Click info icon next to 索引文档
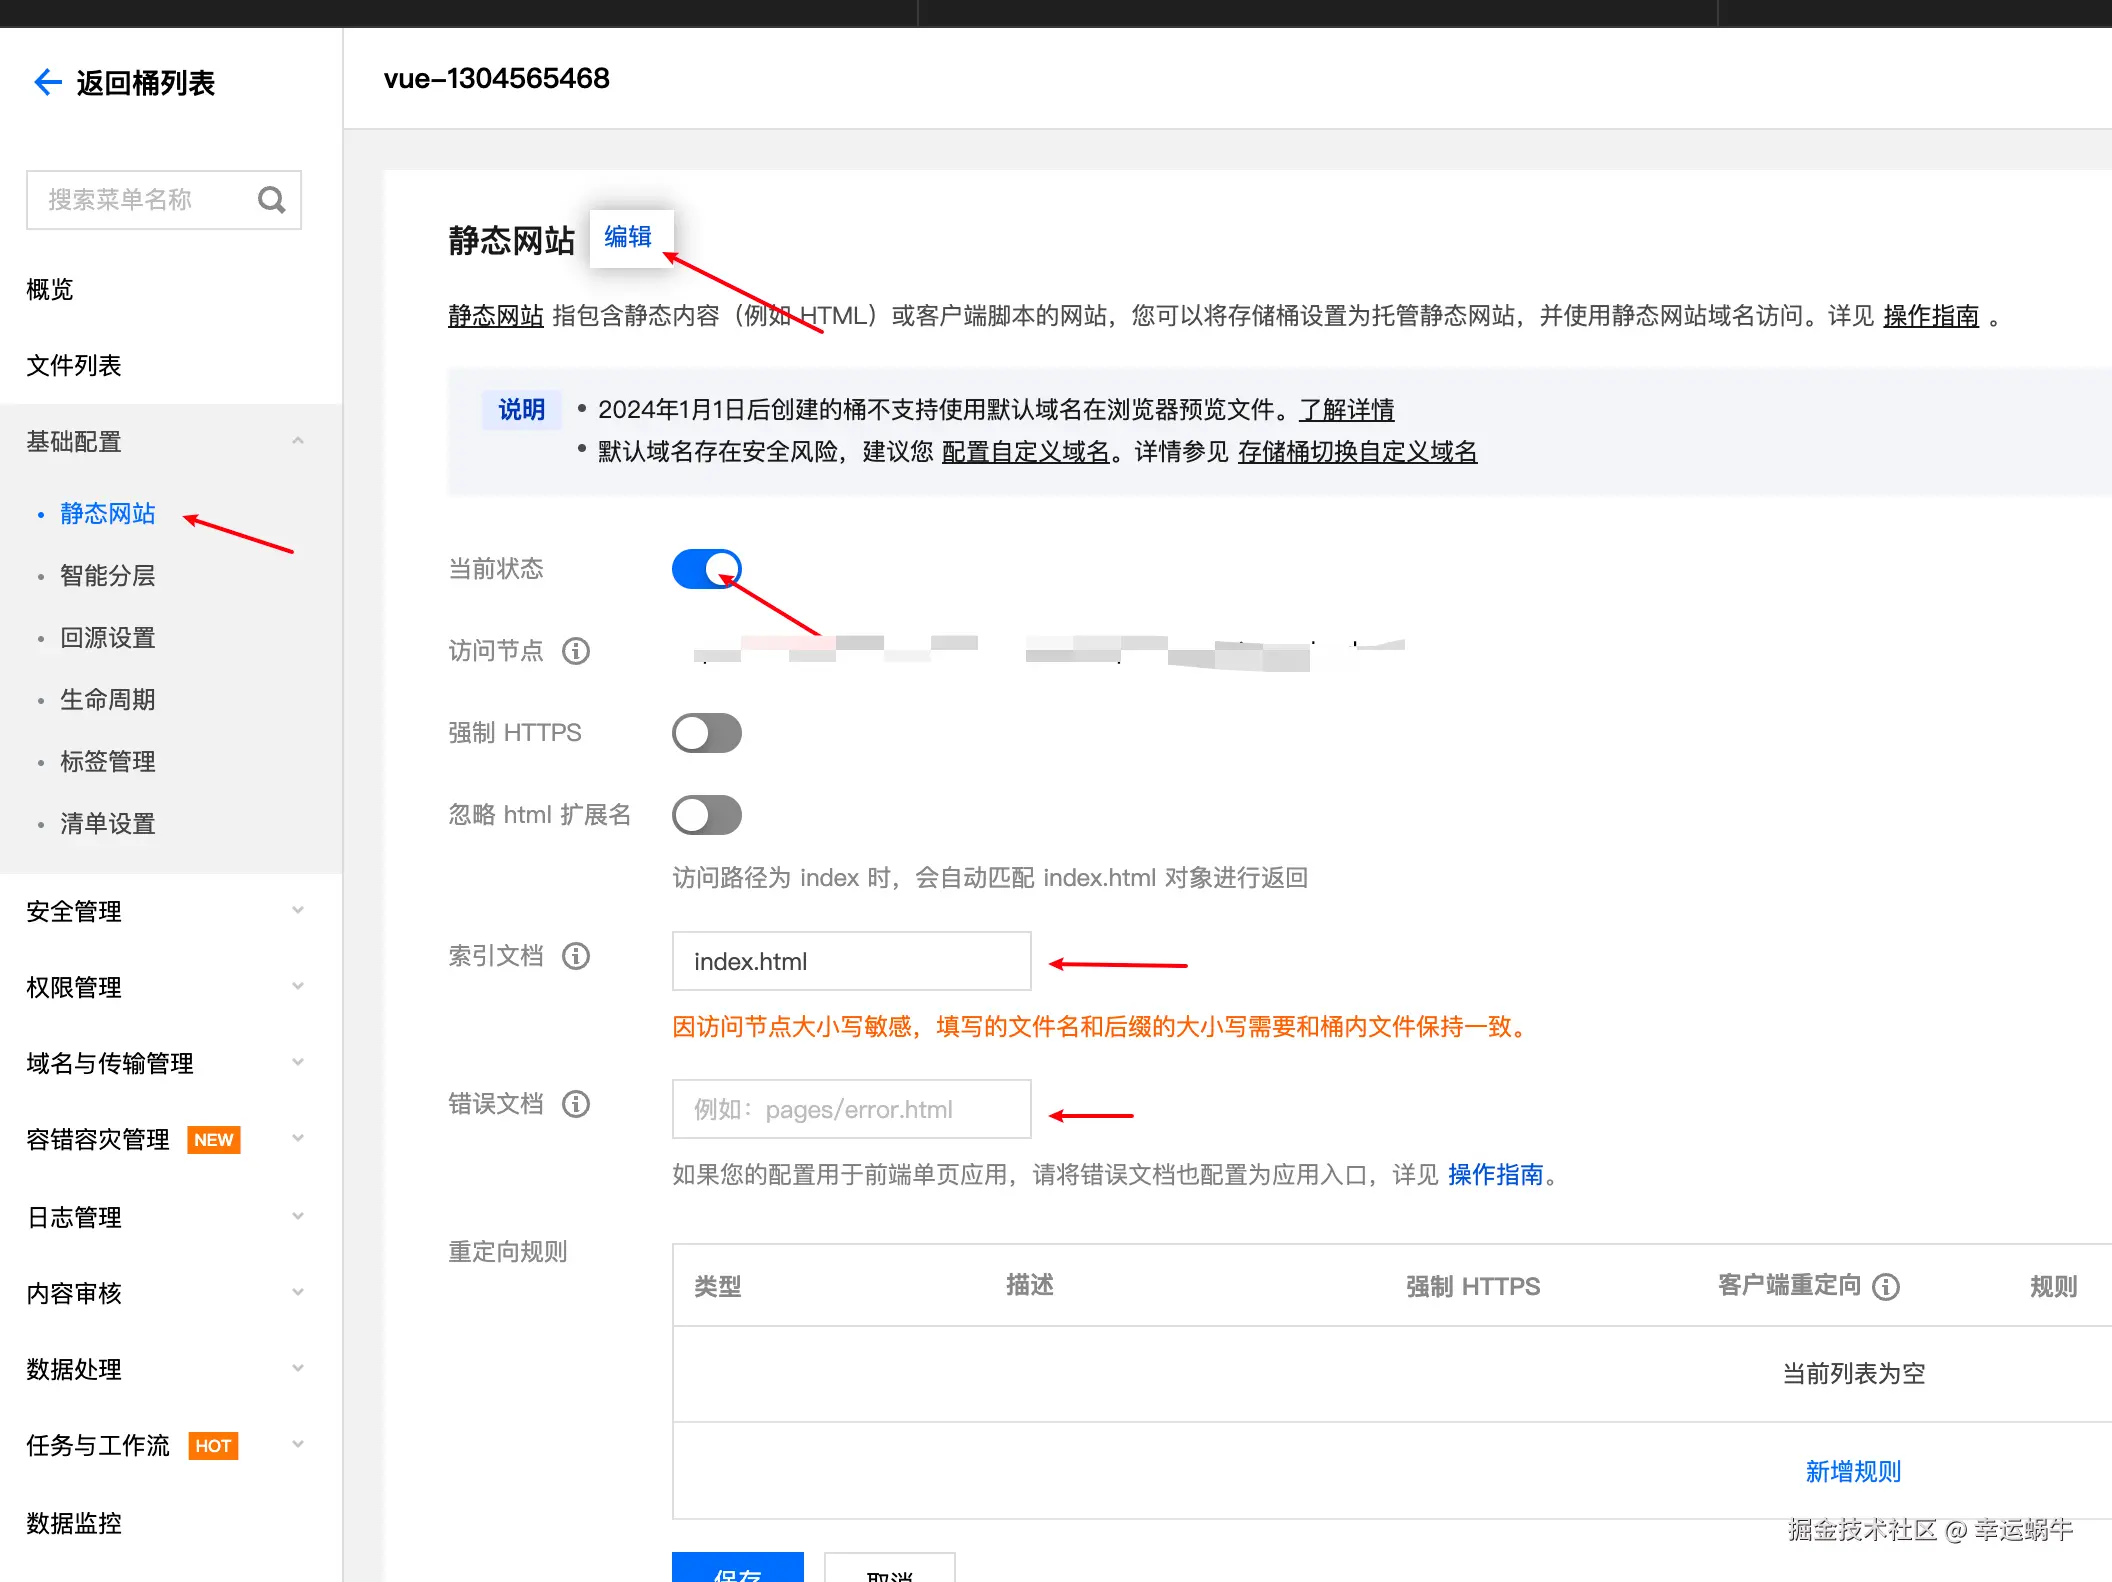The height and width of the screenshot is (1582, 2112). 576,956
